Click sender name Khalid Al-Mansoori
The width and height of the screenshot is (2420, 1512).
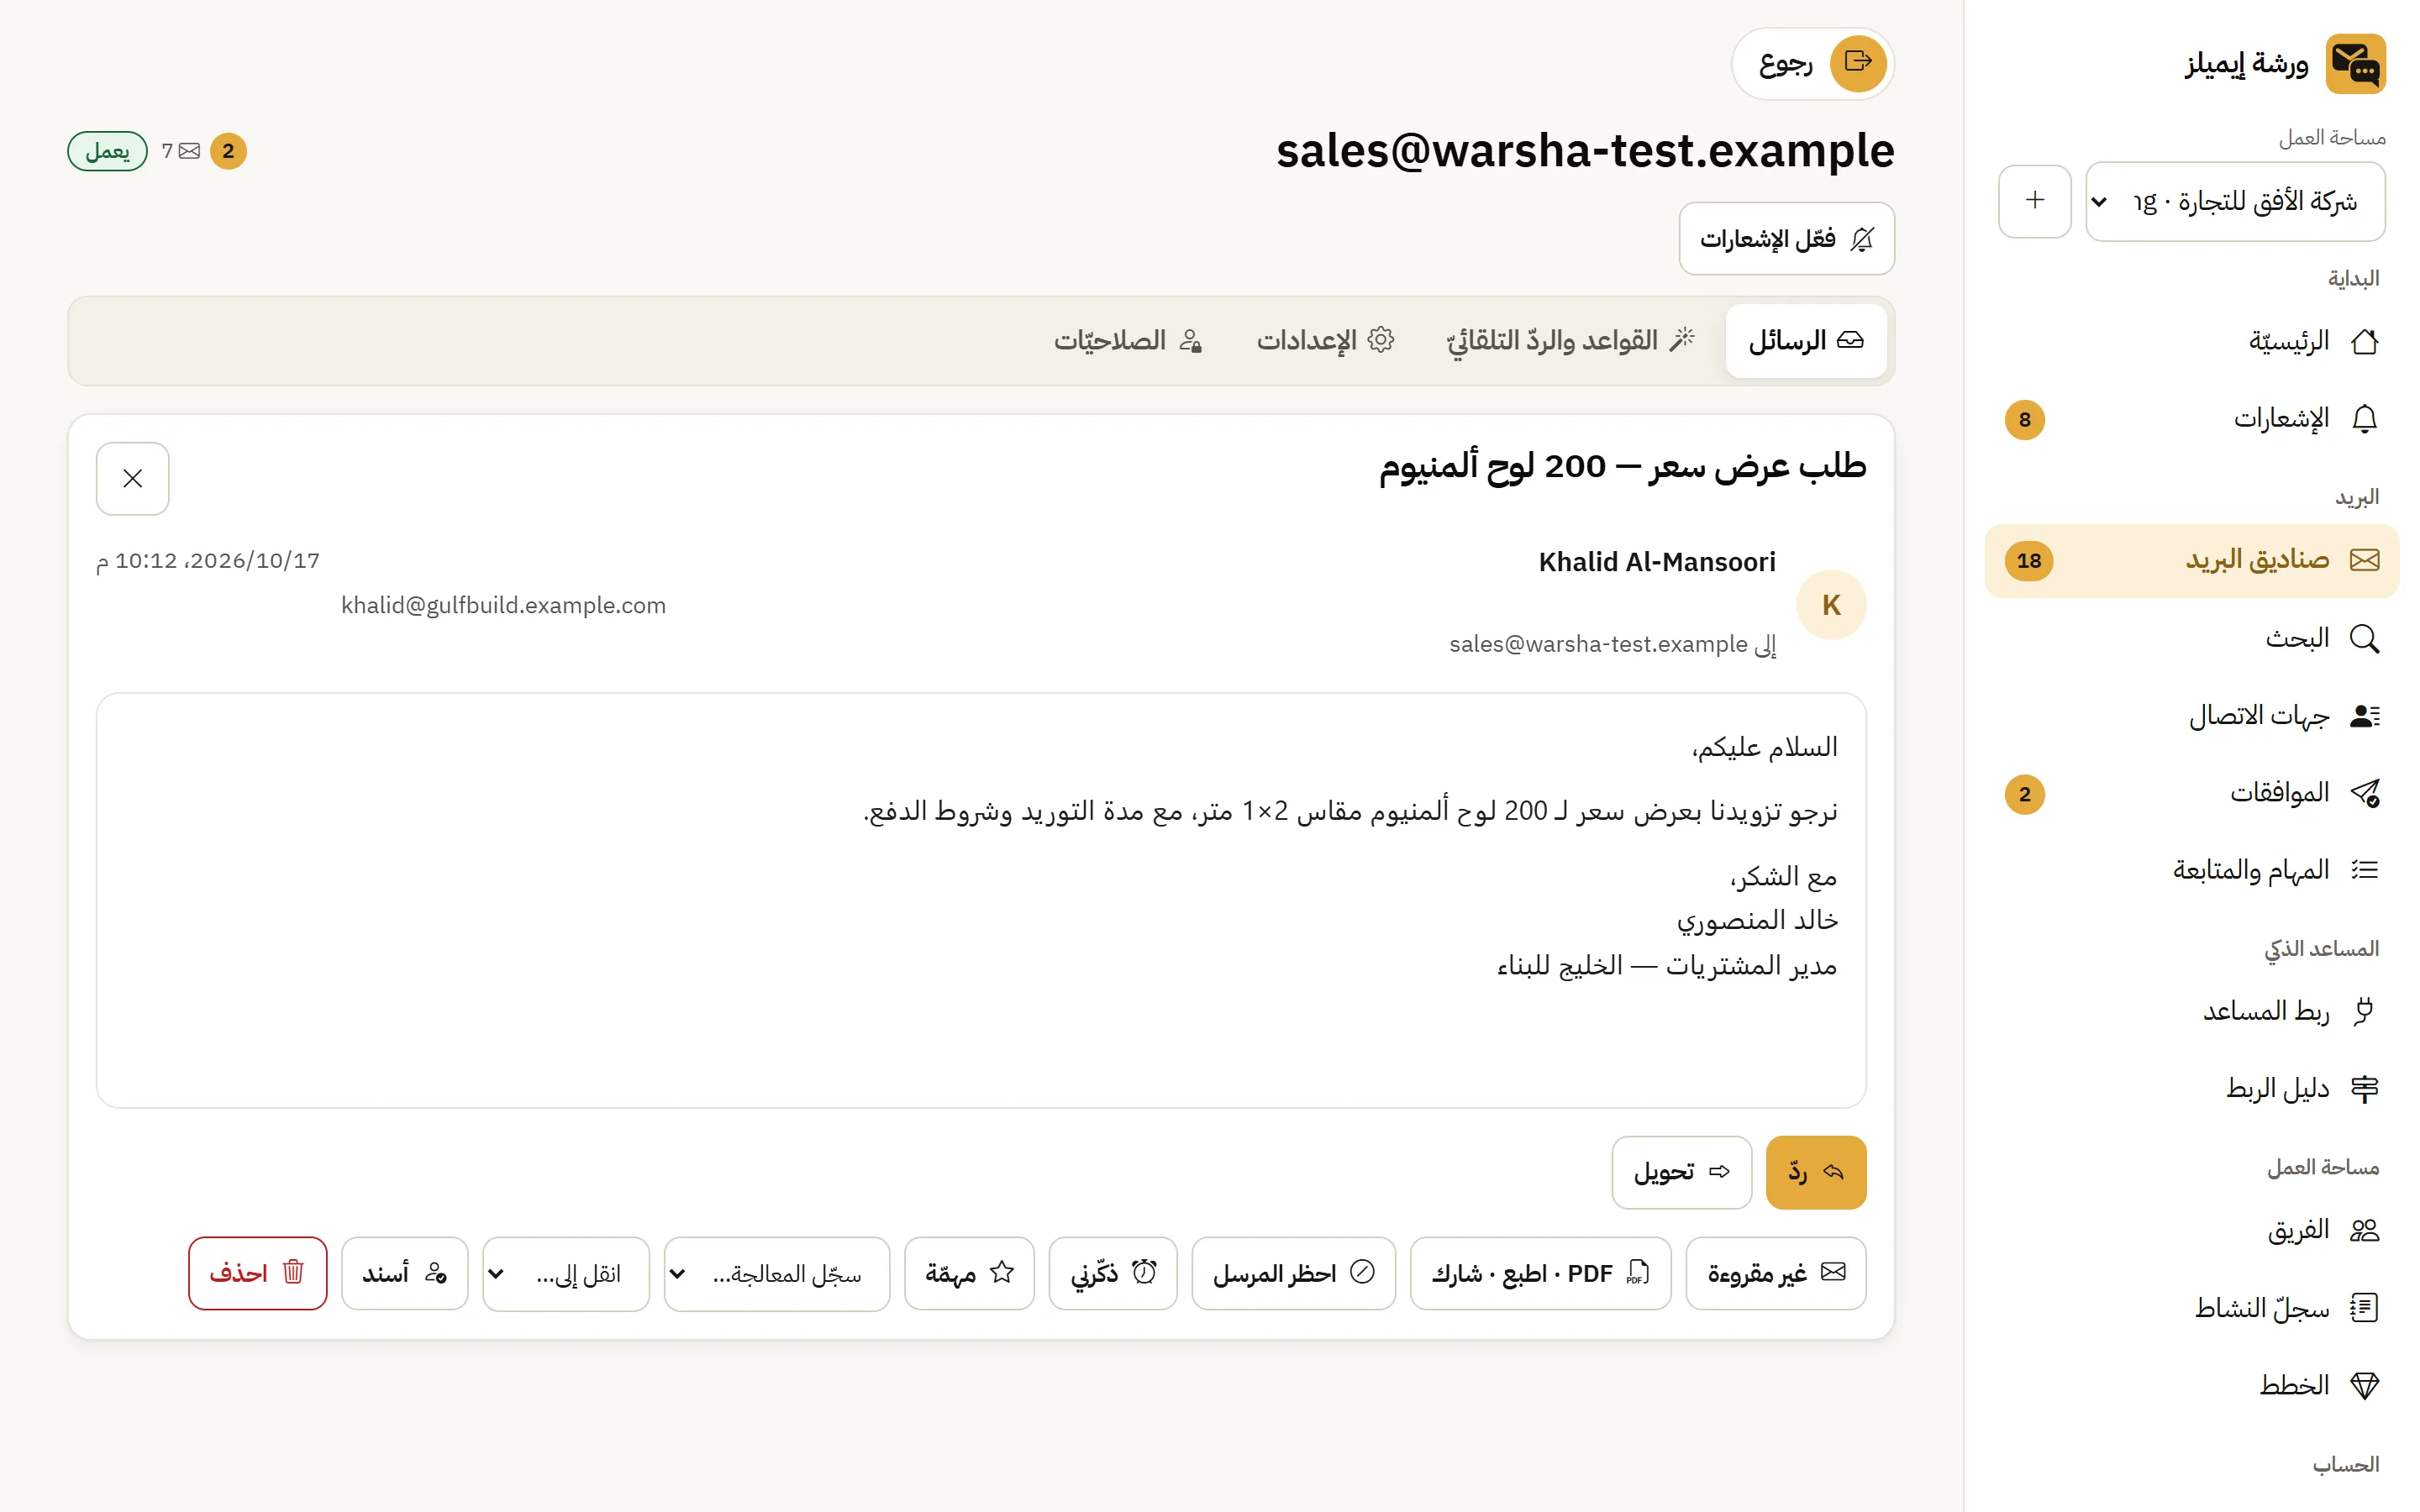[1656, 562]
